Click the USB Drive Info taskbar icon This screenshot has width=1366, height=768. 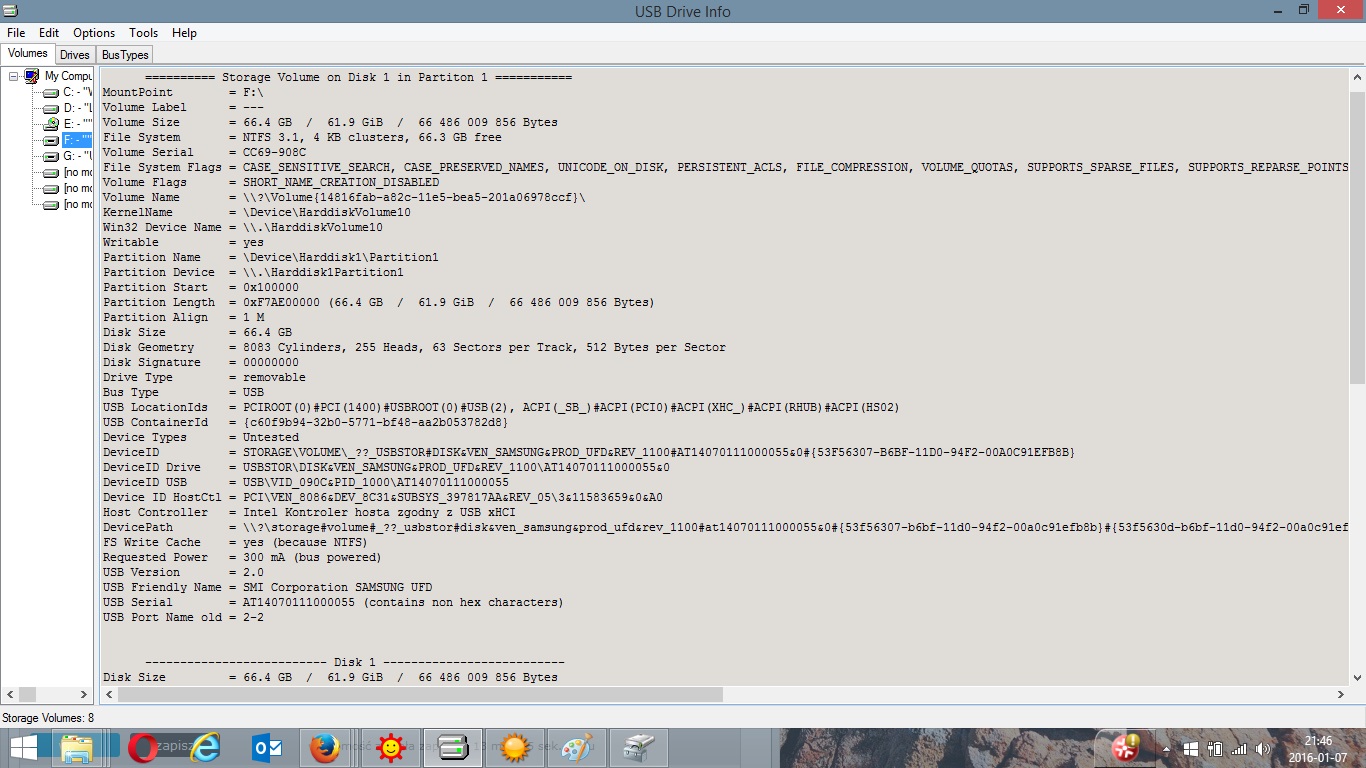pyautogui.click(x=452, y=747)
